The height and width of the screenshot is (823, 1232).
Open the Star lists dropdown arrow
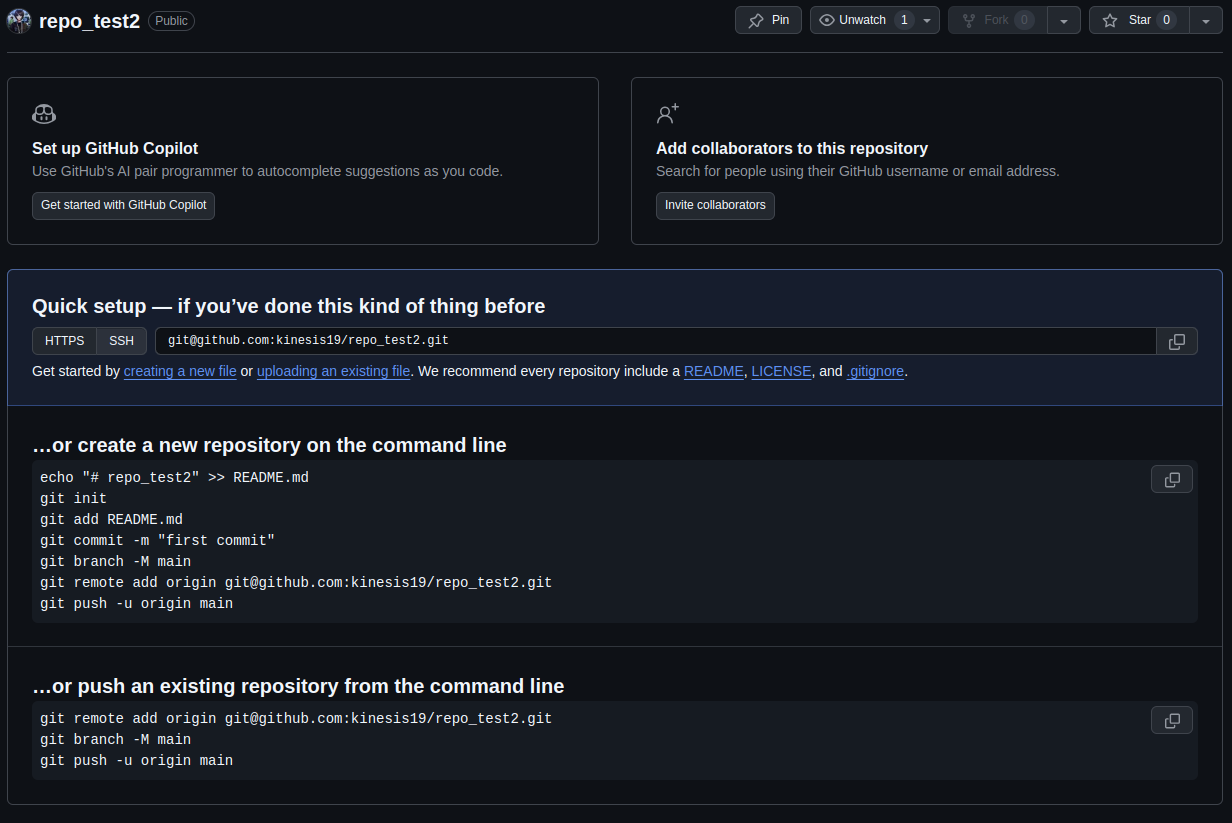click(1205, 20)
